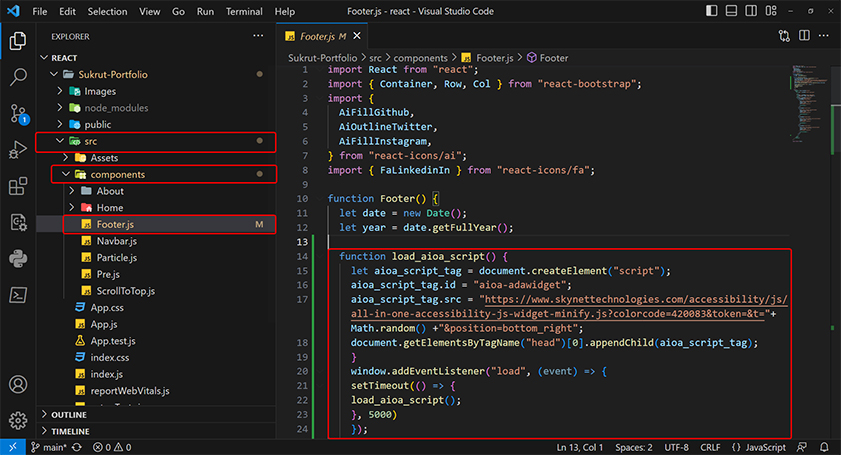Viewport: 841px width, 455px height.
Task: Click the feedback icon in status bar
Action: [x=802, y=447]
